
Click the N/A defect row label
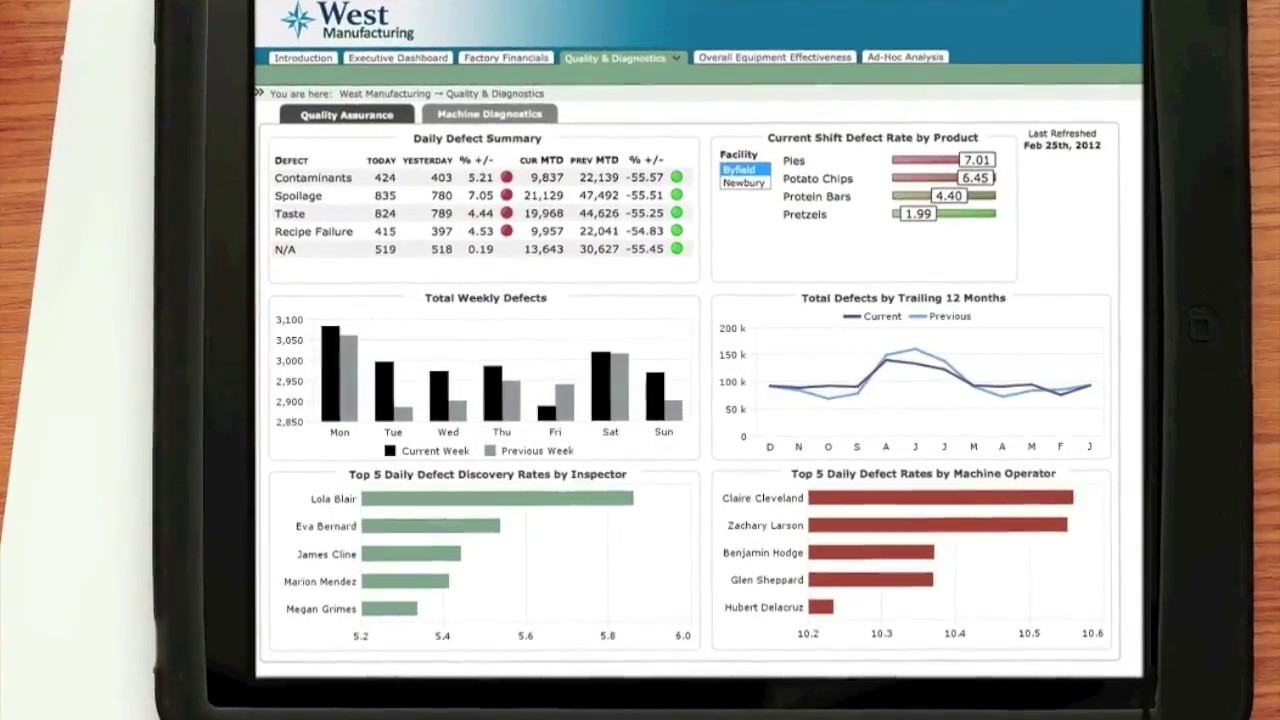pos(285,250)
